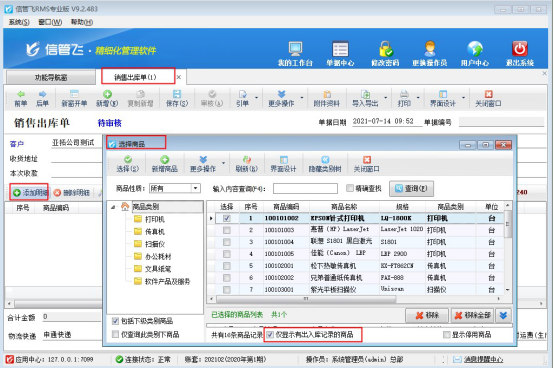Click 新增商品 green plus icon
The image size is (554, 368).
click(x=164, y=160)
